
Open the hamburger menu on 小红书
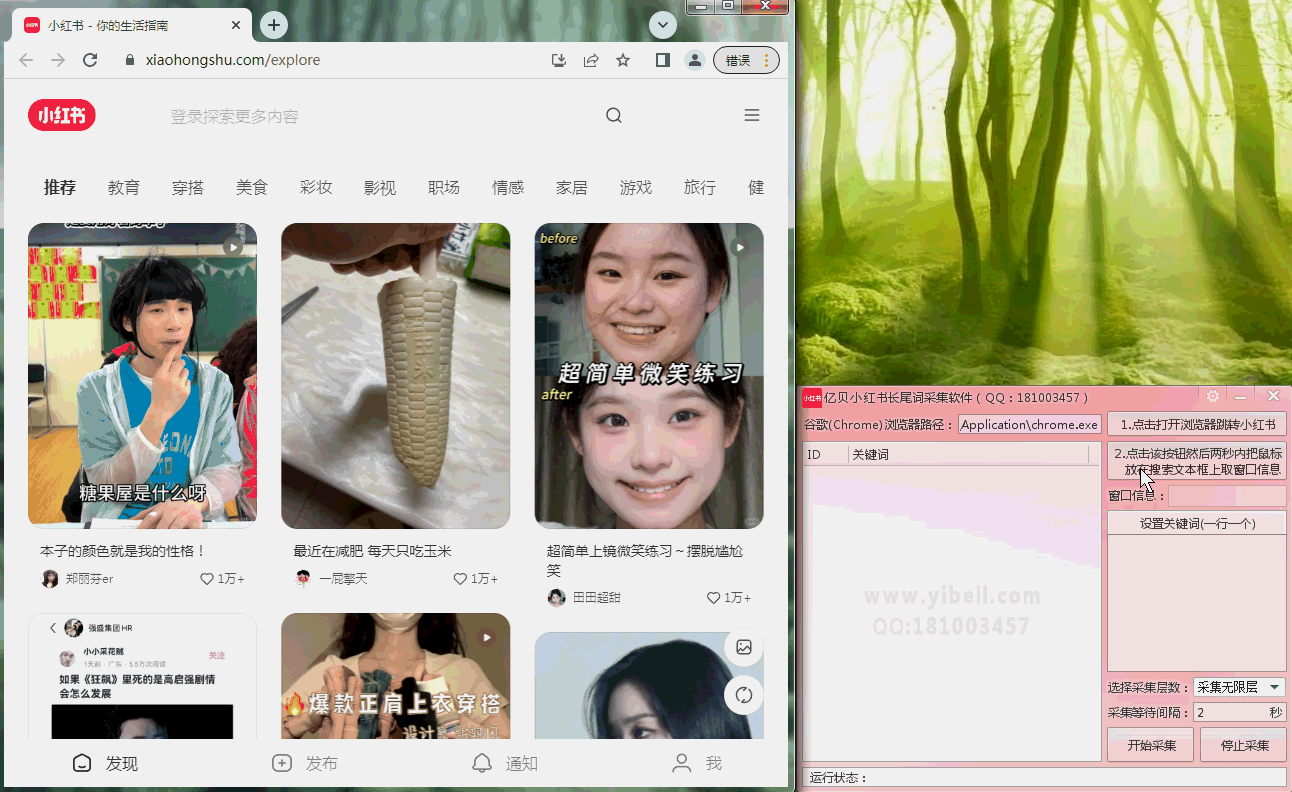tap(752, 116)
